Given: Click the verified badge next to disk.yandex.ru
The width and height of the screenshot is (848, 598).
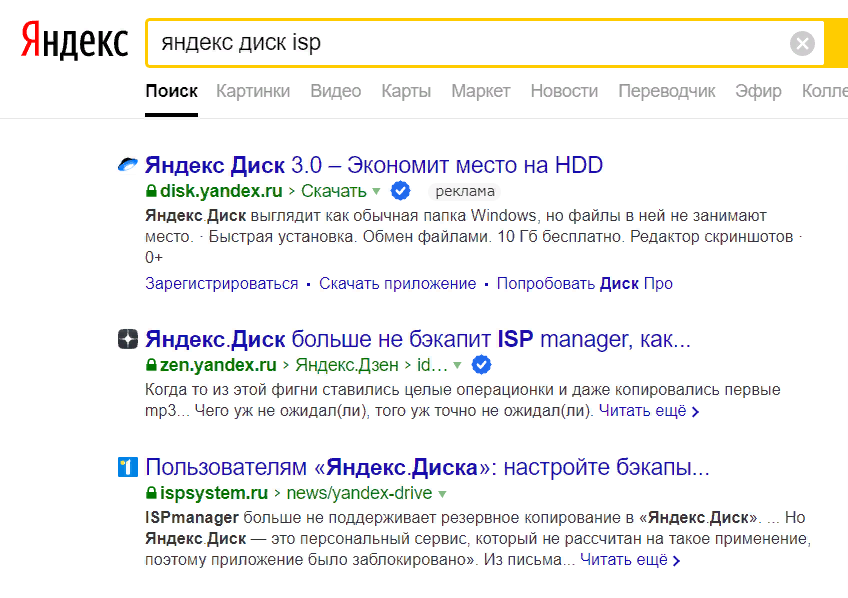Looking at the screenshot, I should click(x=400, y=190).
